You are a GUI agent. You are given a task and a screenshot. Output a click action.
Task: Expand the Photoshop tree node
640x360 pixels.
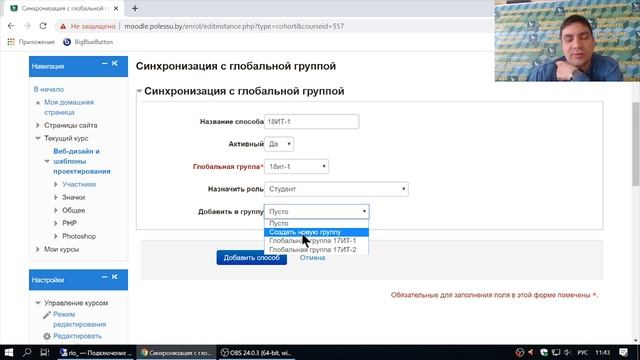[56, 236]
